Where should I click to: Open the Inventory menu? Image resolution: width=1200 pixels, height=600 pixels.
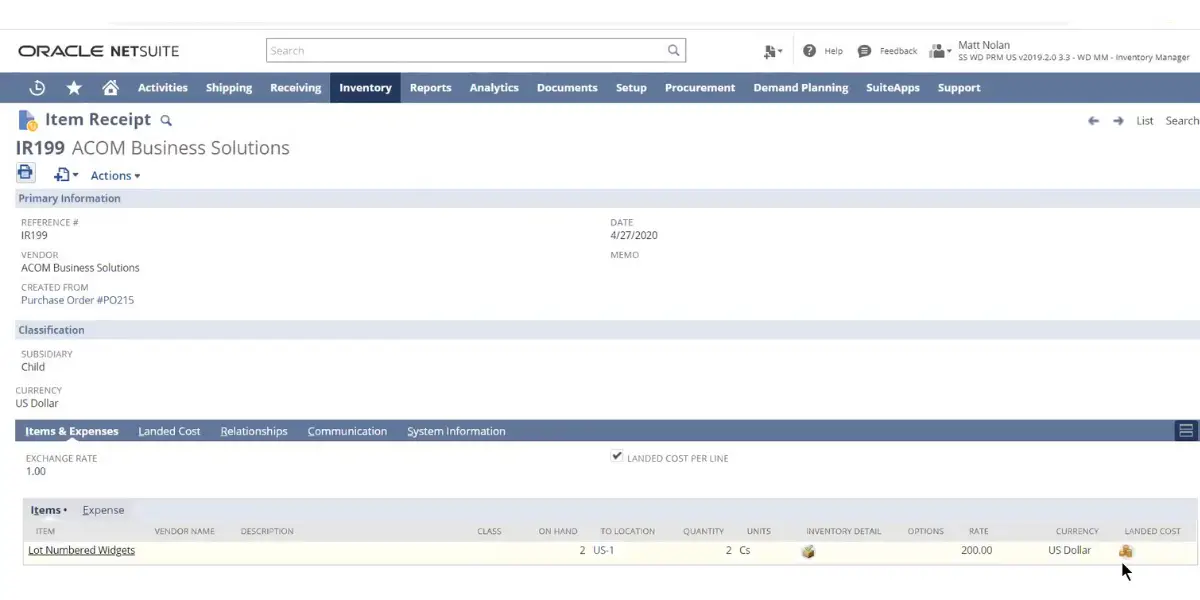click(x=365, y=88)
